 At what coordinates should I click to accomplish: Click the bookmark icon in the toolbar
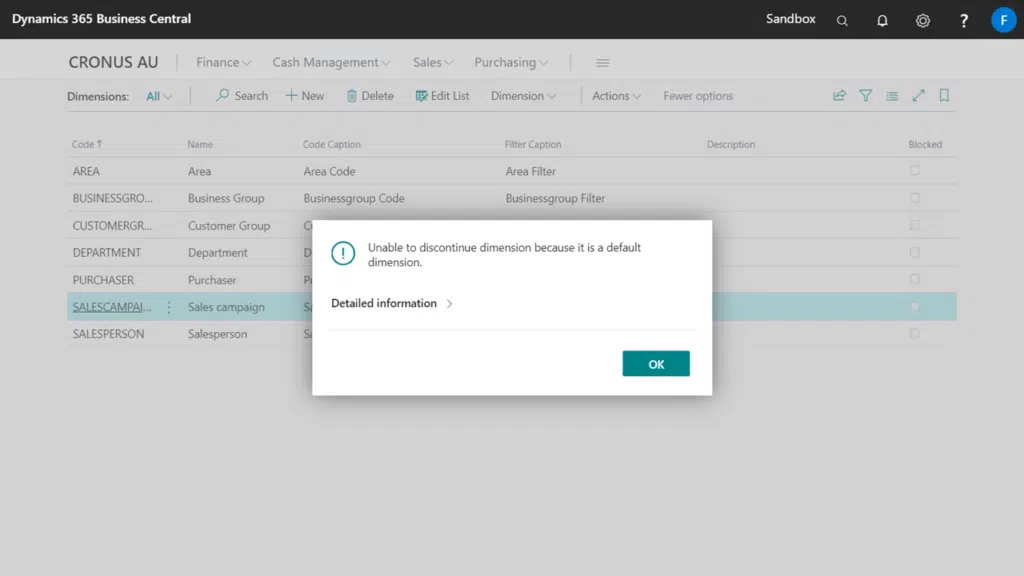pyautogui.click(x=944, y=96)
